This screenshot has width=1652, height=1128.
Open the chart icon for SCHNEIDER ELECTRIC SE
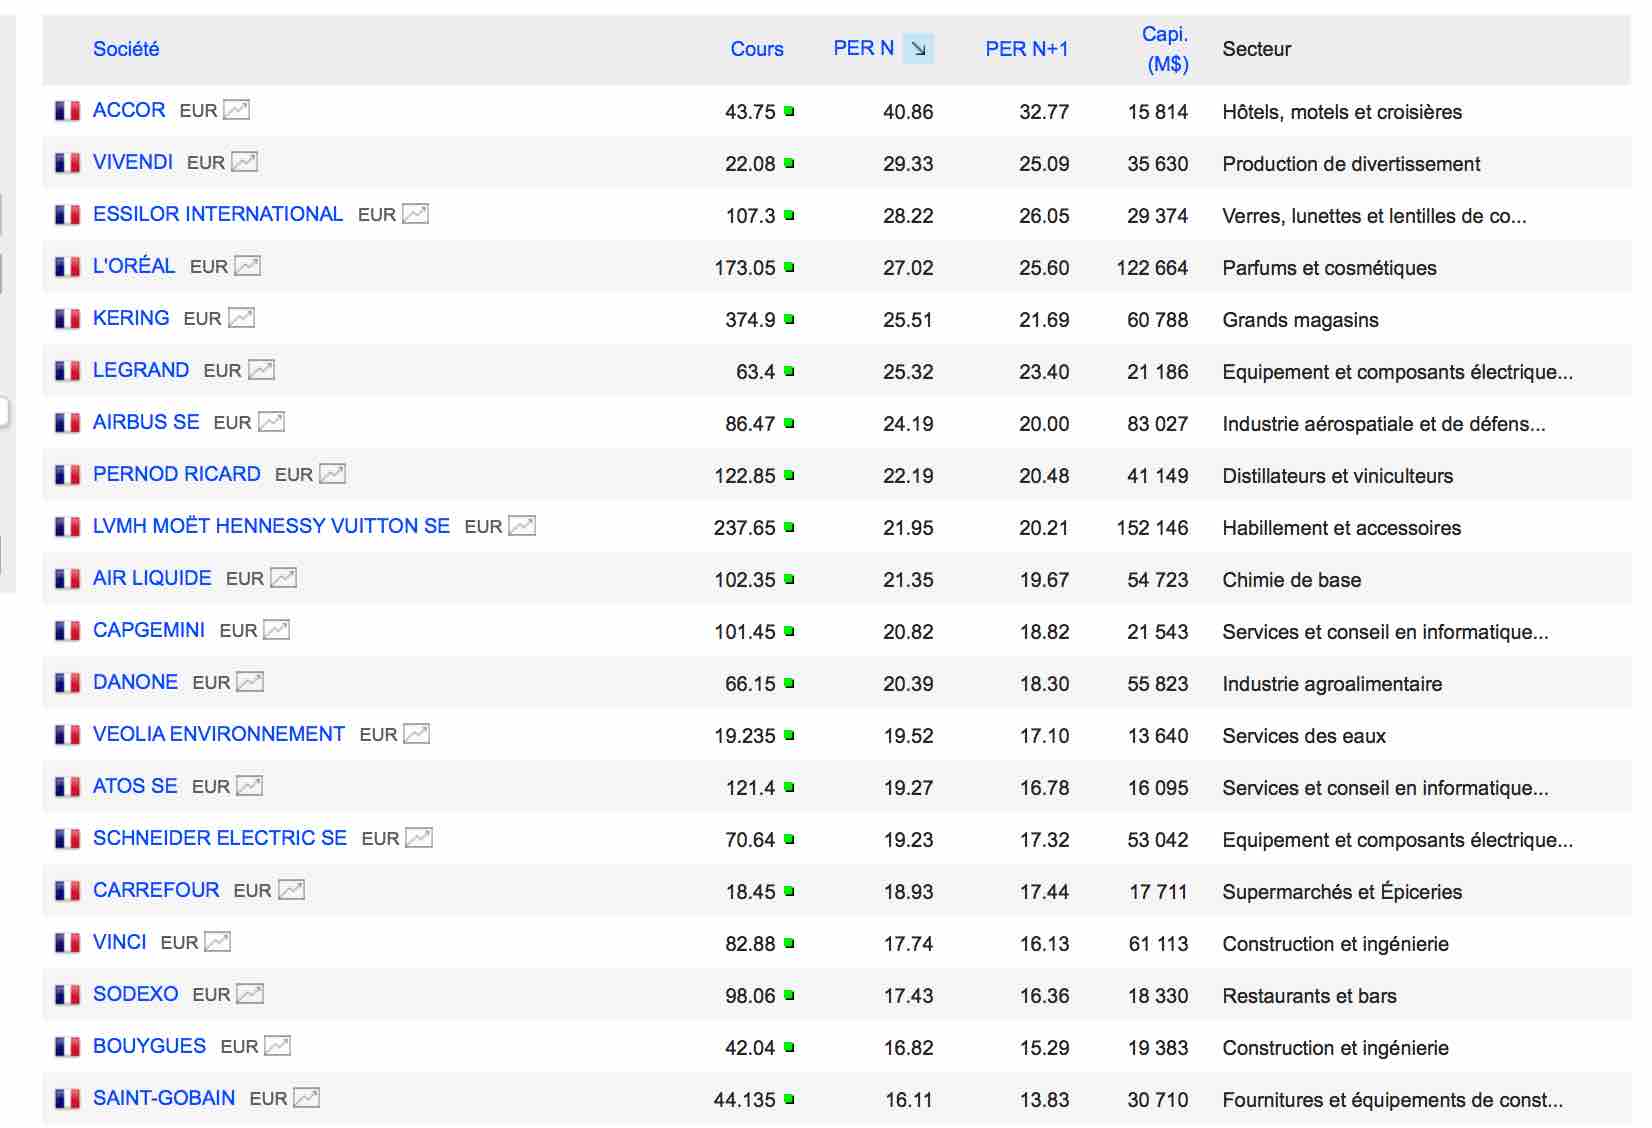420,838
